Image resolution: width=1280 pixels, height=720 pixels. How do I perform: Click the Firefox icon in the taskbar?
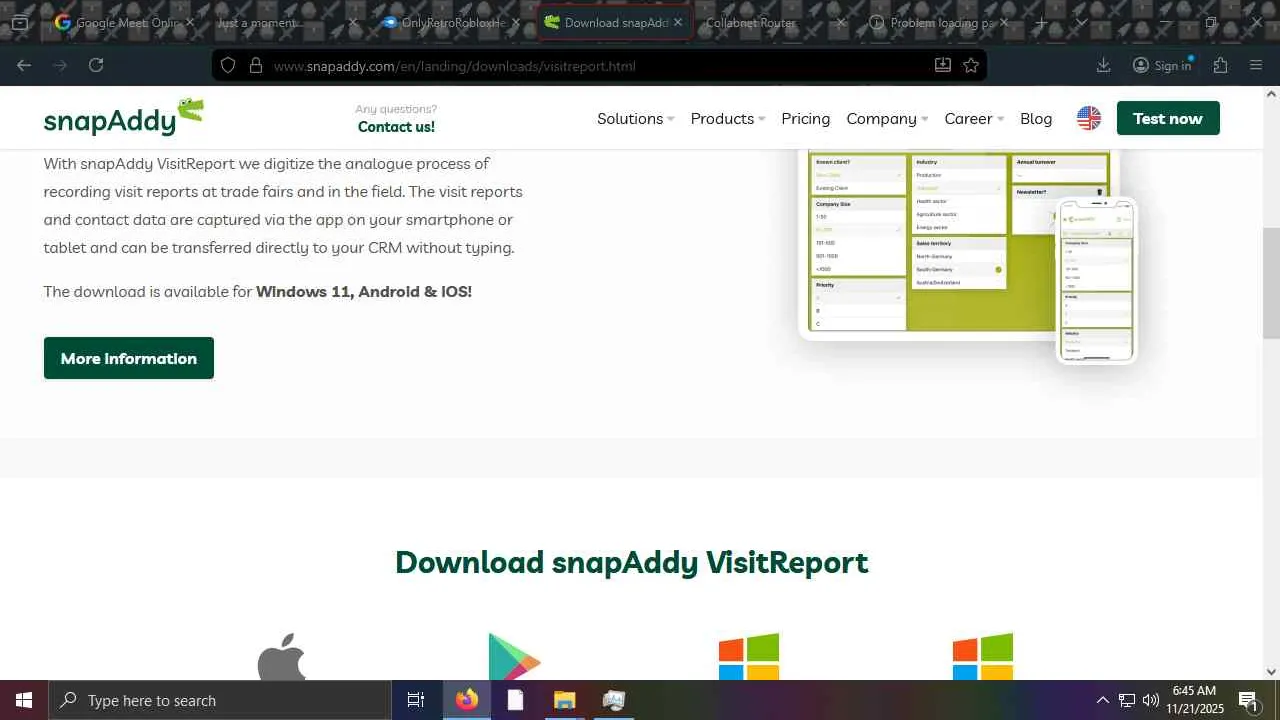pos(467,700)
